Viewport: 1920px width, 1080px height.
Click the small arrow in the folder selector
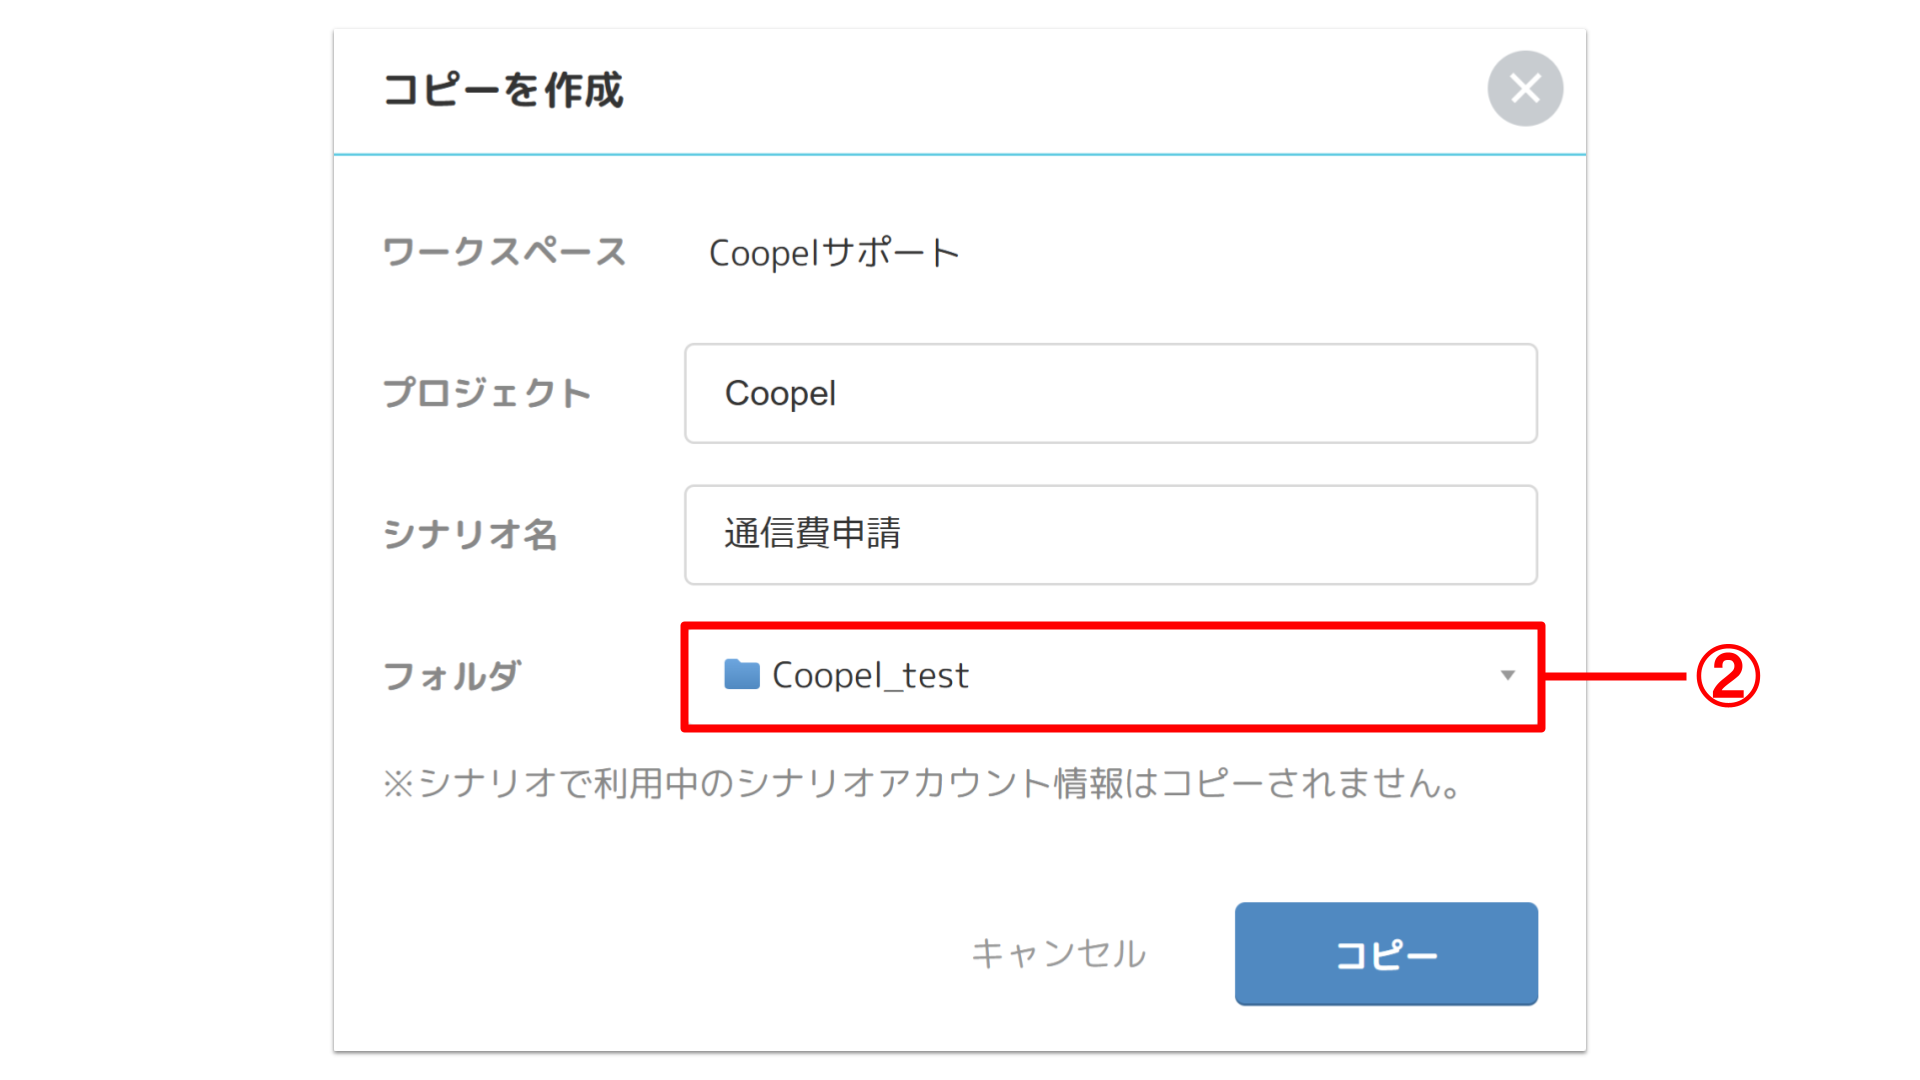click(1507, 676)
